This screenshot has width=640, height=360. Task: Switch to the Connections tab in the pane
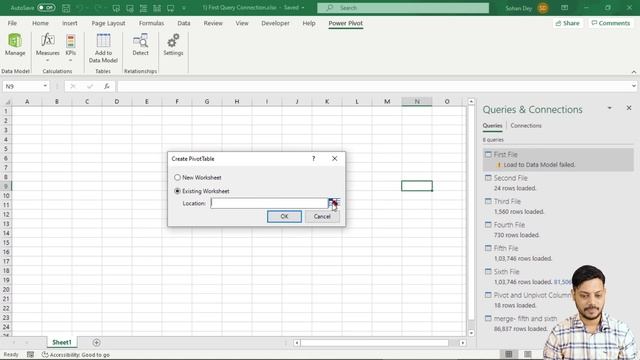click(x=526, y=126)
